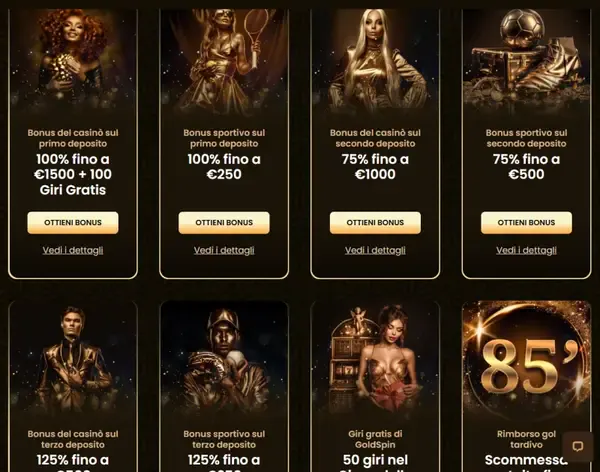Screen dimensions: 600x472
Task: Select the slot machine GoldSpin image
Action: coord(375,360)
